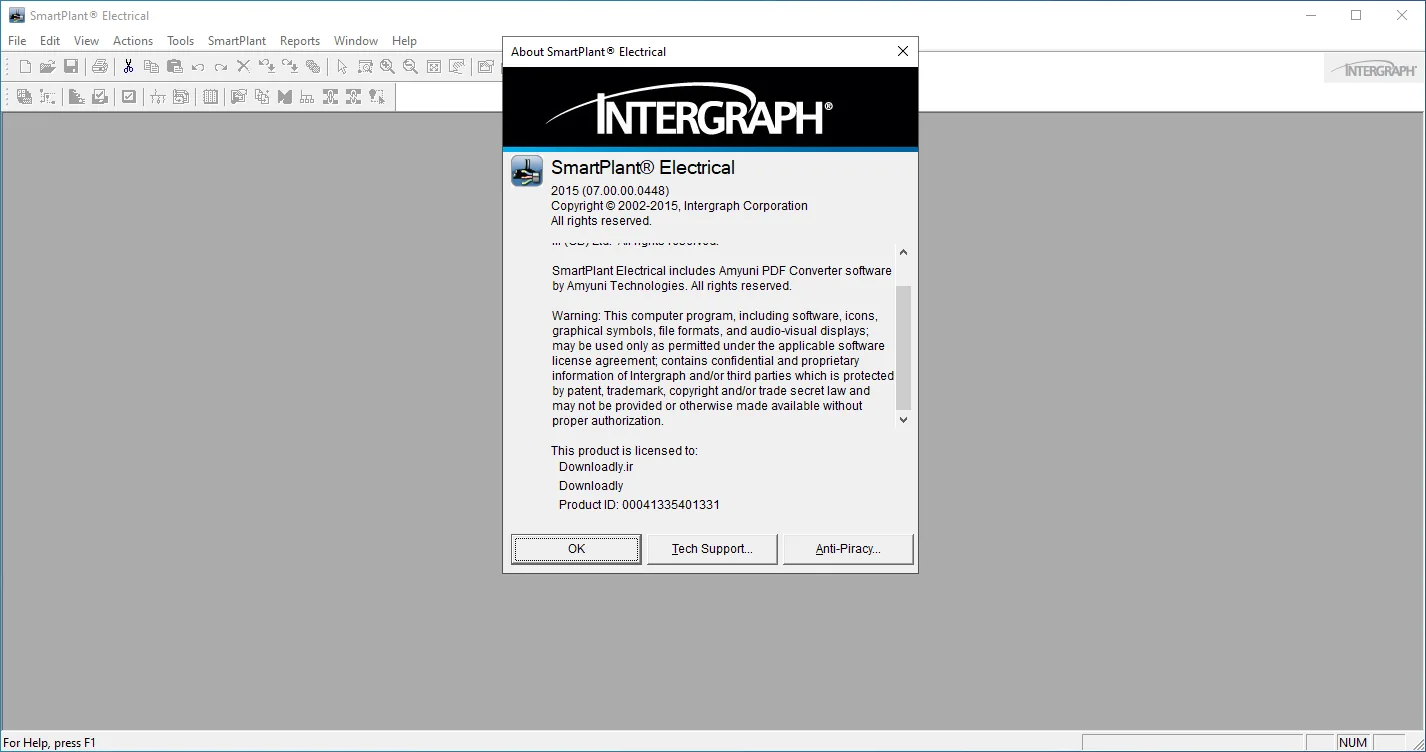Screen dimensions: 1426x752
Task: Click the Delete X icon
Action: [x=243, y=67]
